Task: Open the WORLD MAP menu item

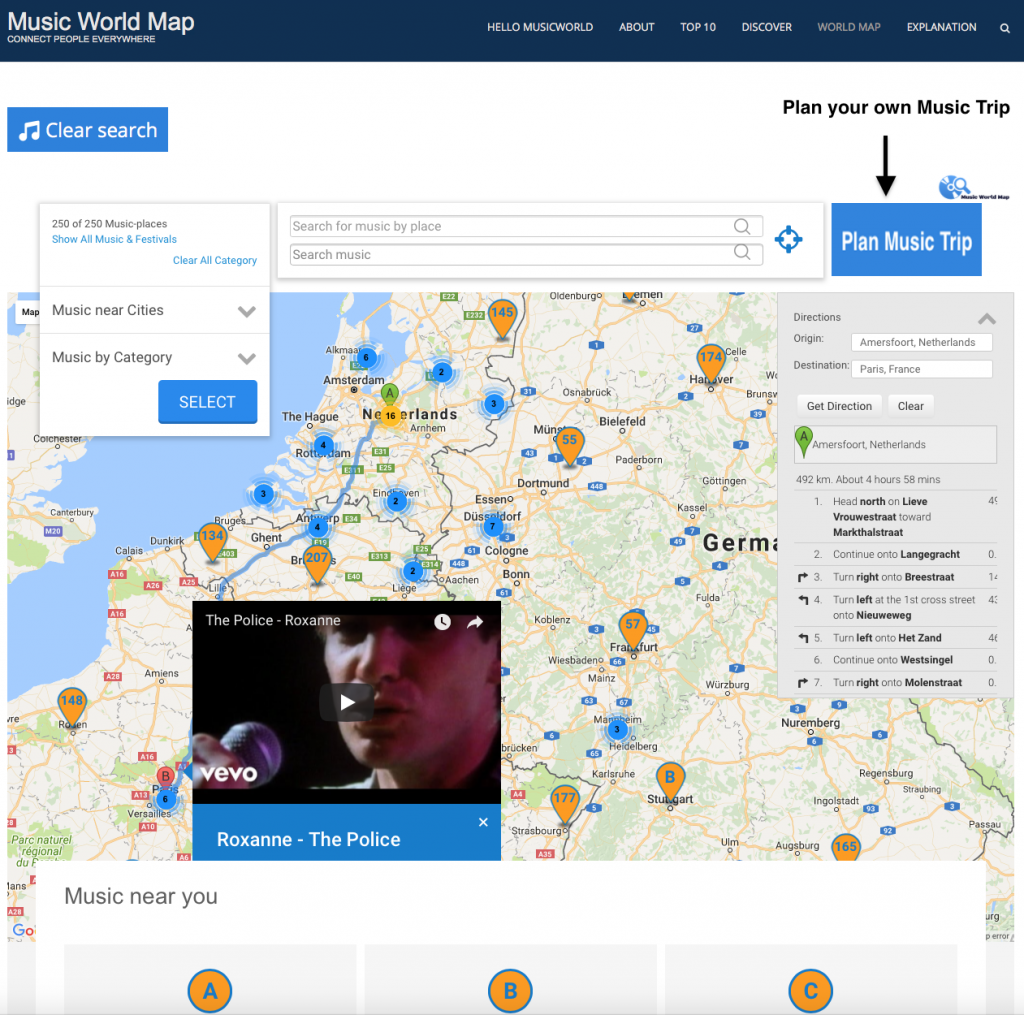Action: point(848,27)
